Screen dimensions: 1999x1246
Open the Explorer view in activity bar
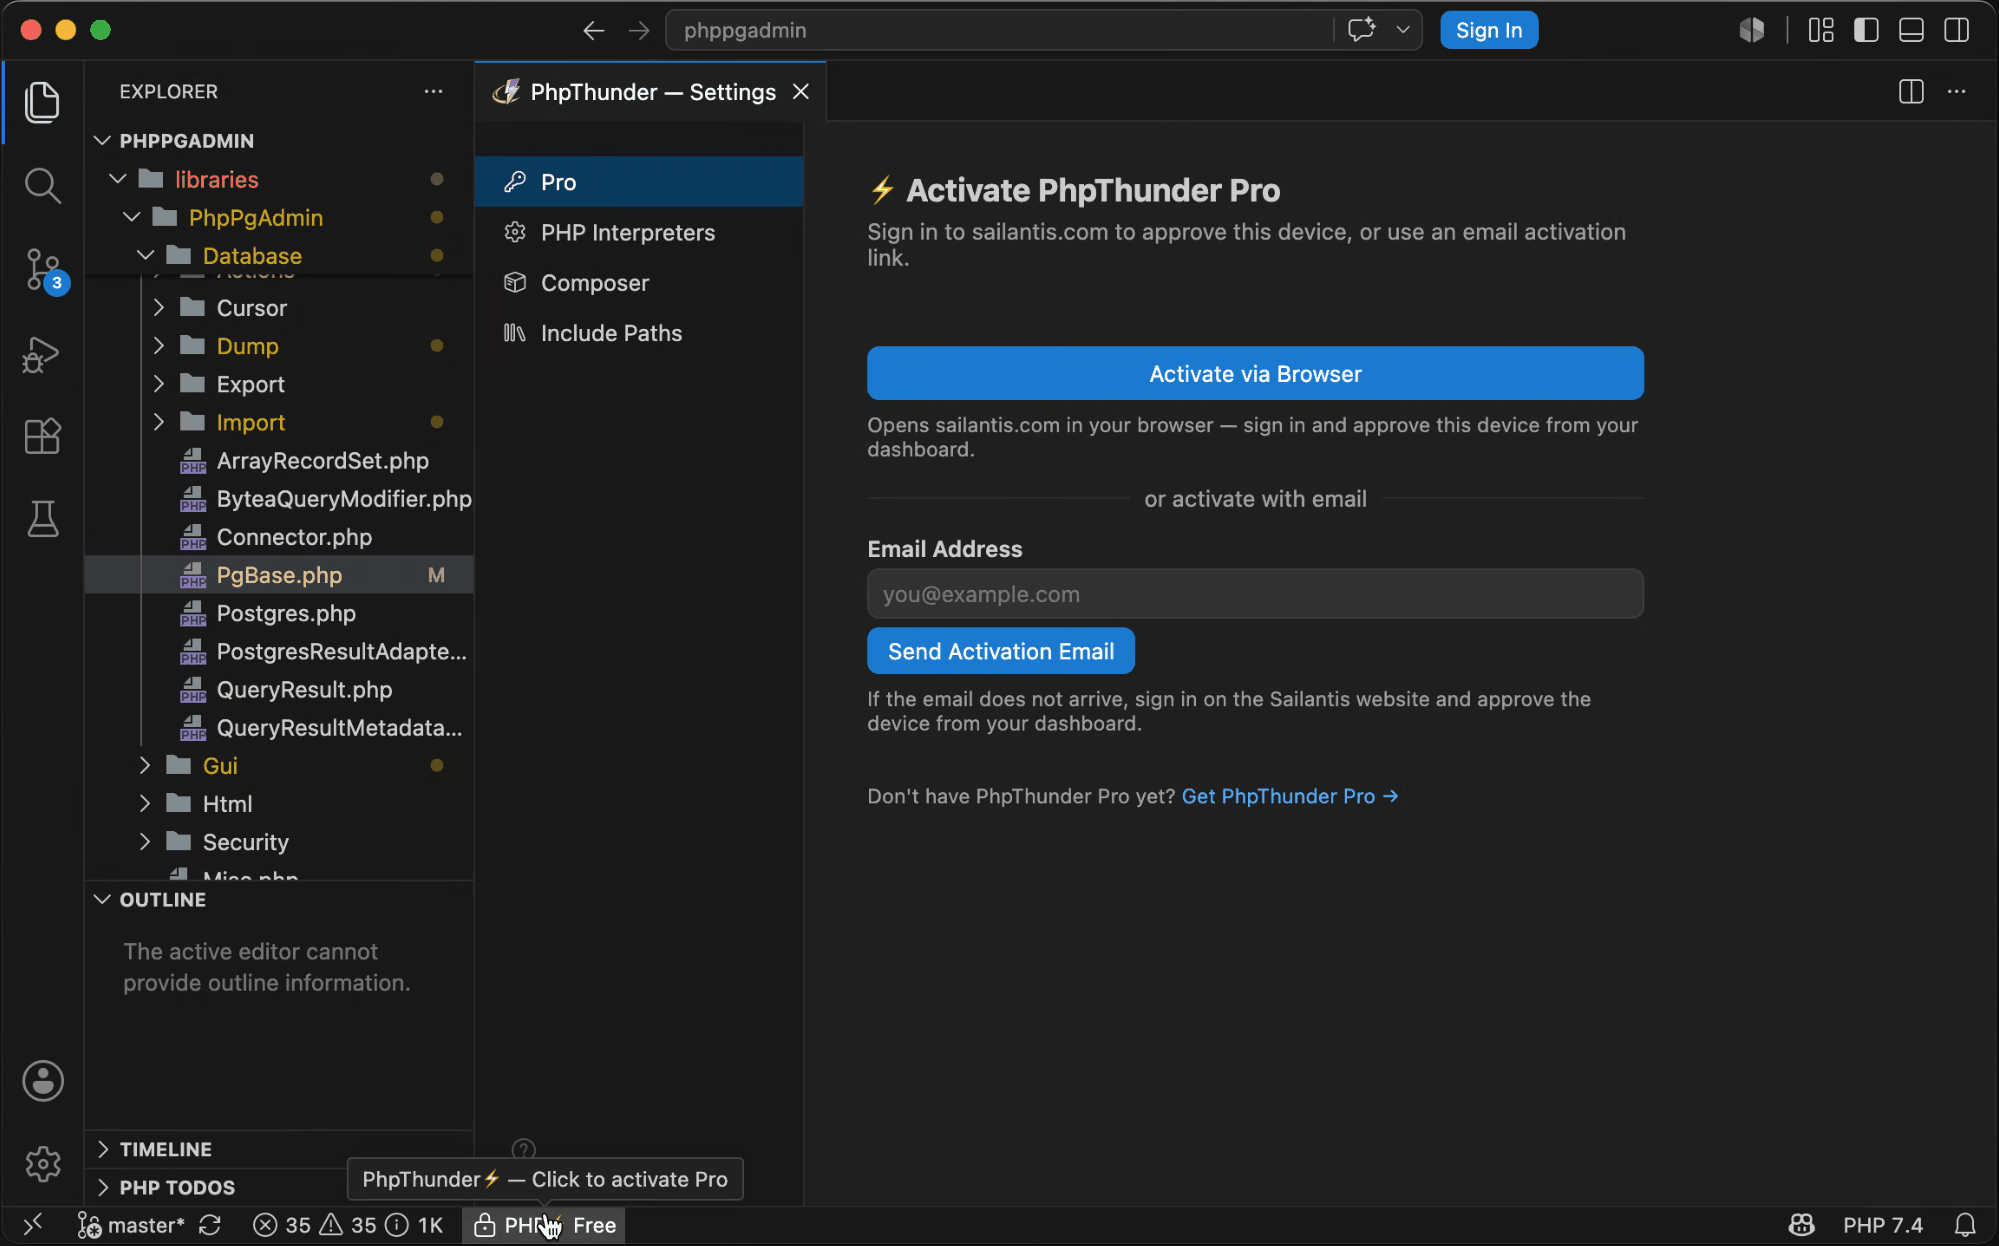pyautogui.click(x=42, y=102)
